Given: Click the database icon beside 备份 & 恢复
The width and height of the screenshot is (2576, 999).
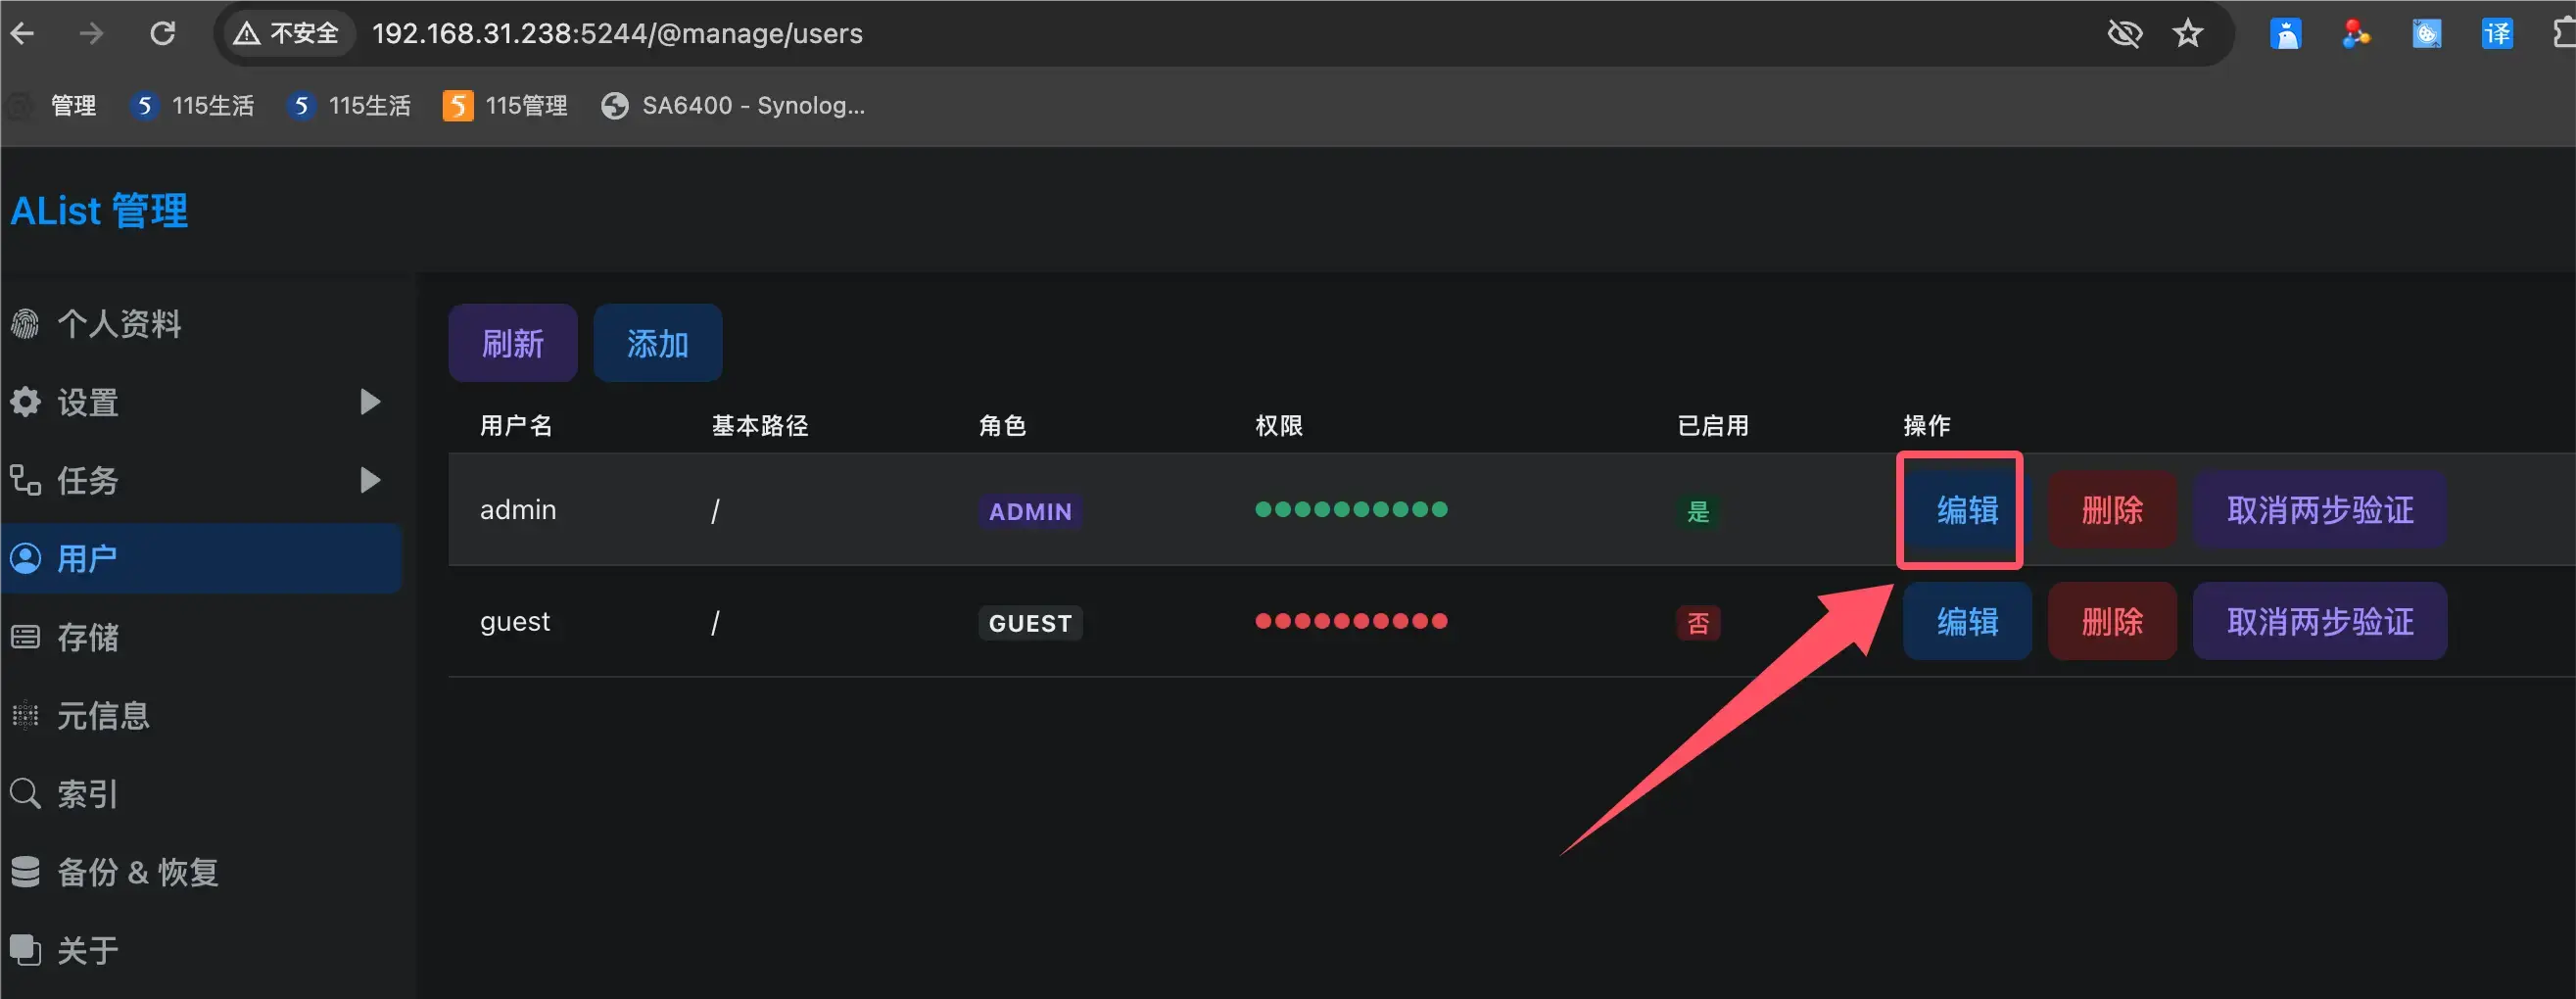Looking at the screenshot, I should [x=25, y=872].
